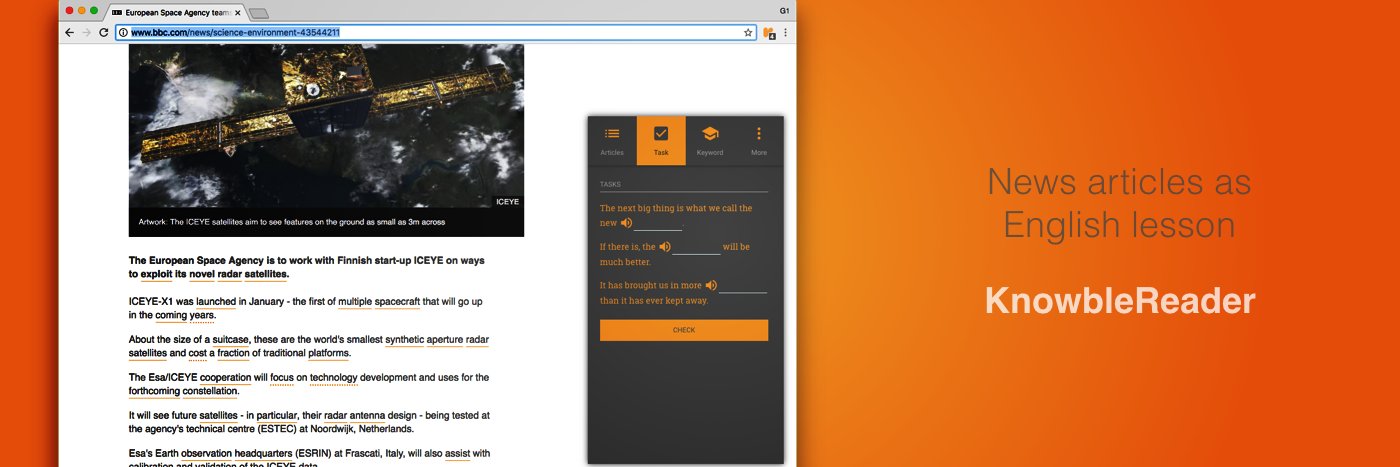The width and height of the screenshot is (1400, 467).
Task: Click the Chrome profile 'G1' label
Action: pos(784,10)
